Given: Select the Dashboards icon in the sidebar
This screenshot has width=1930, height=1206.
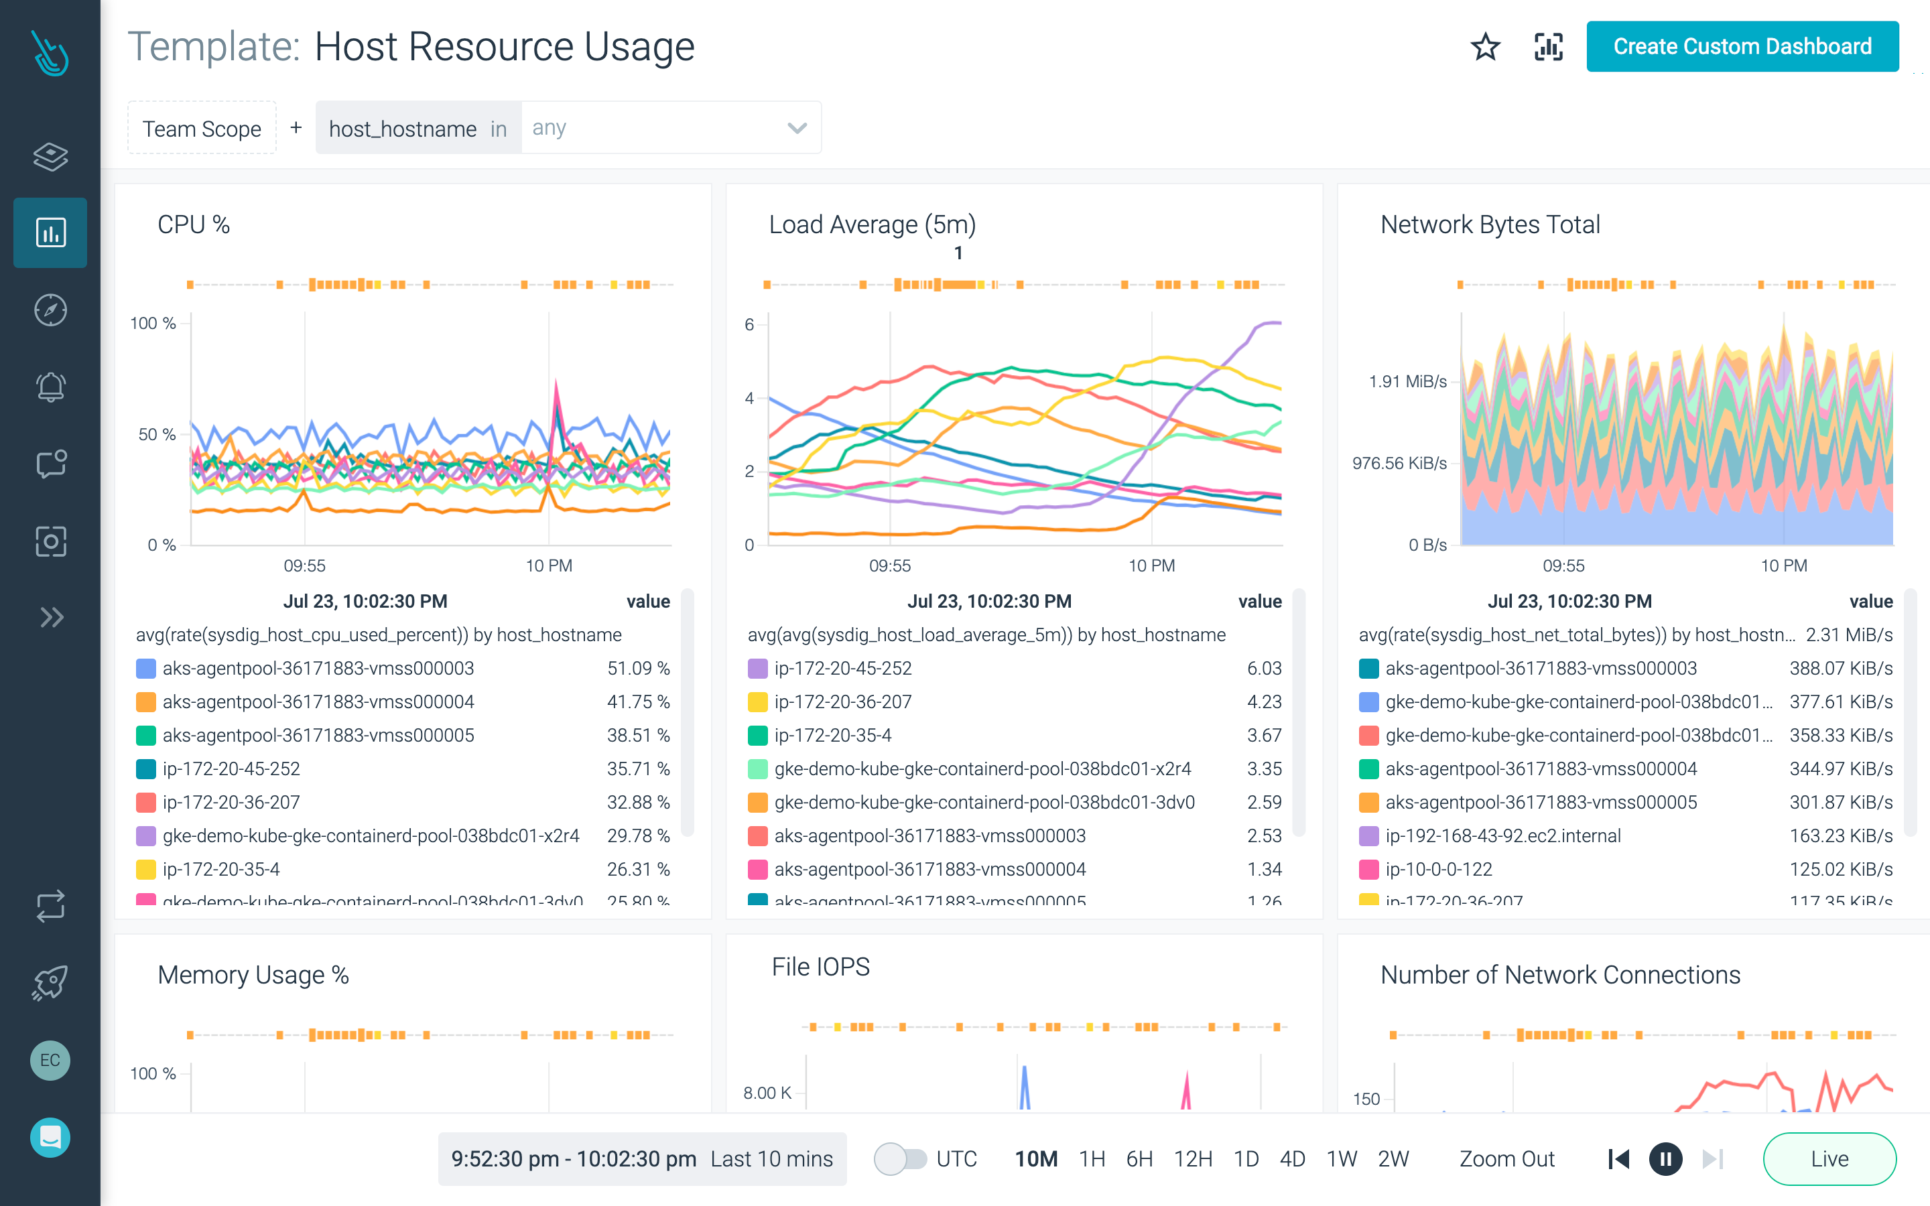Looking at the screenshot, I should [x=50, y=233].
